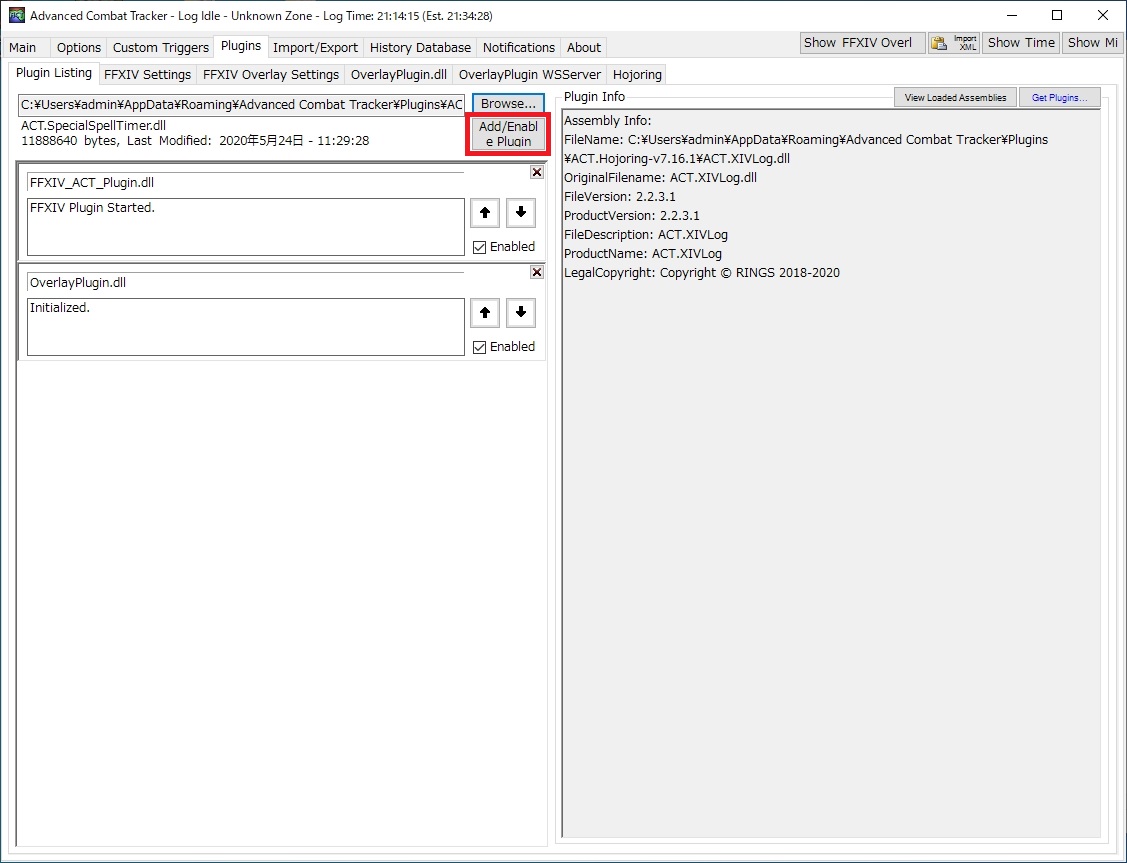This screenshot has height=863, width=1127.
Task: Remove FFXIV_ACT_Plugin.dll with its X button
Action: tap(537, 172)
